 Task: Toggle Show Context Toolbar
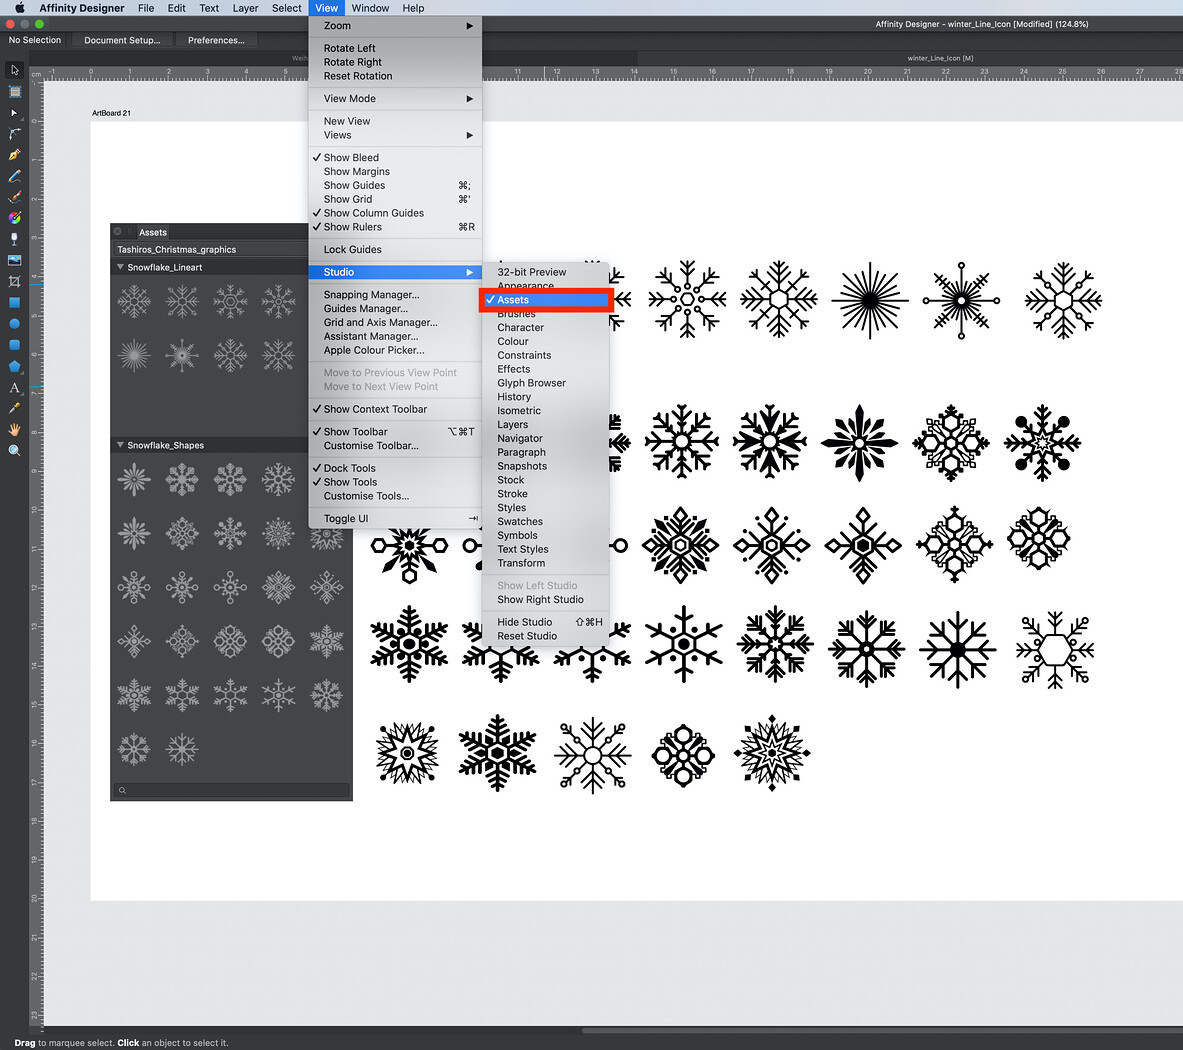point(395,409)
